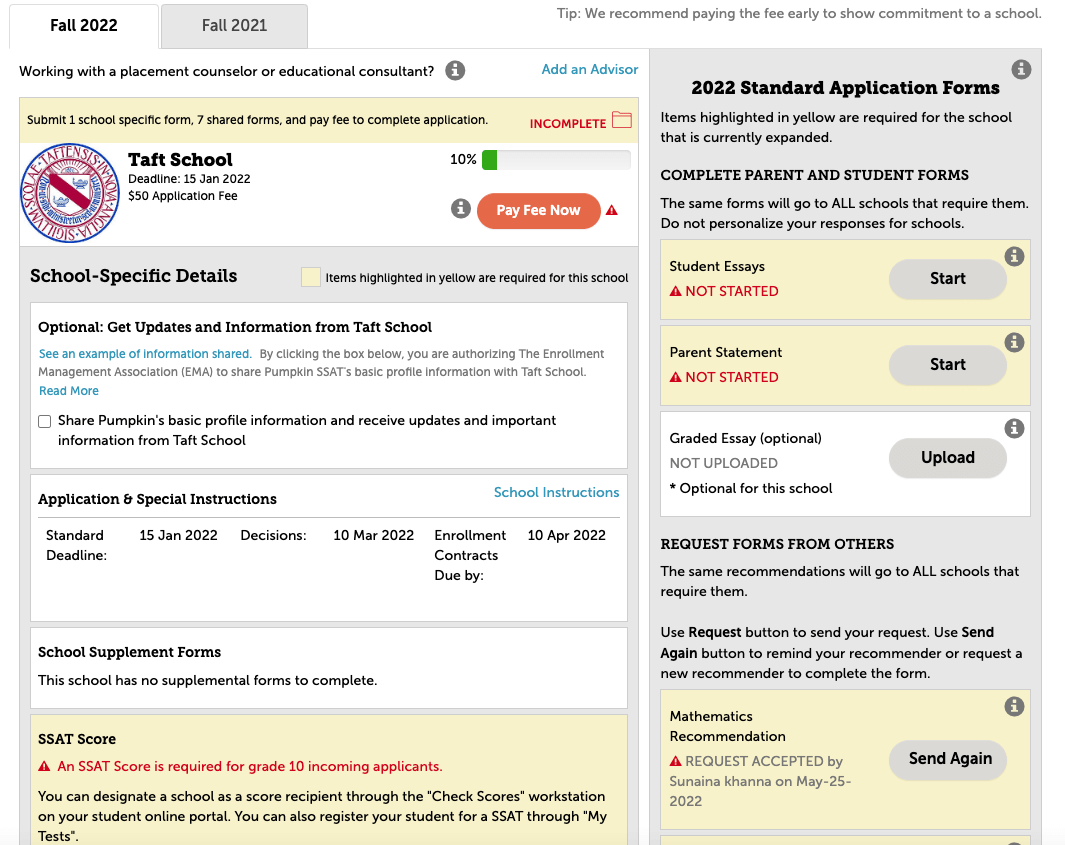Click warning icon beside Parent Statement NOT STARTED
The image size is (1065, 845).
(x=675, y=377)
